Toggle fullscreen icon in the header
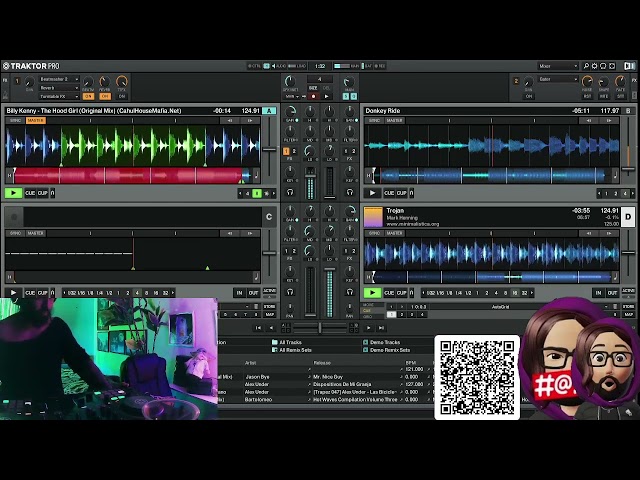The height and width of the screenshot is (480, 640). (x=612, y=66)
